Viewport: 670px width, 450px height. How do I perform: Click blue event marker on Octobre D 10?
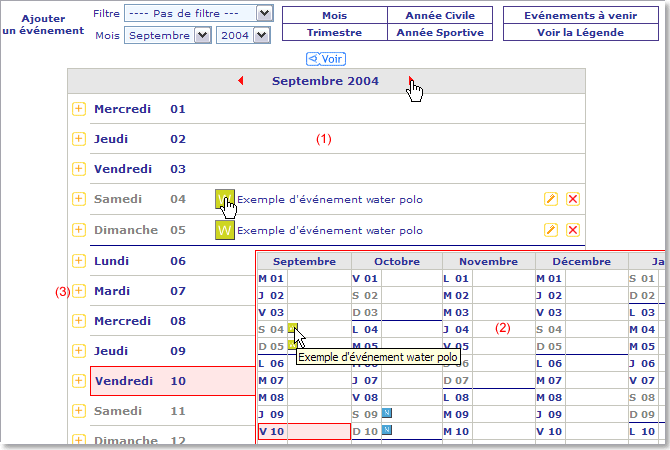[x=387, y=429]
